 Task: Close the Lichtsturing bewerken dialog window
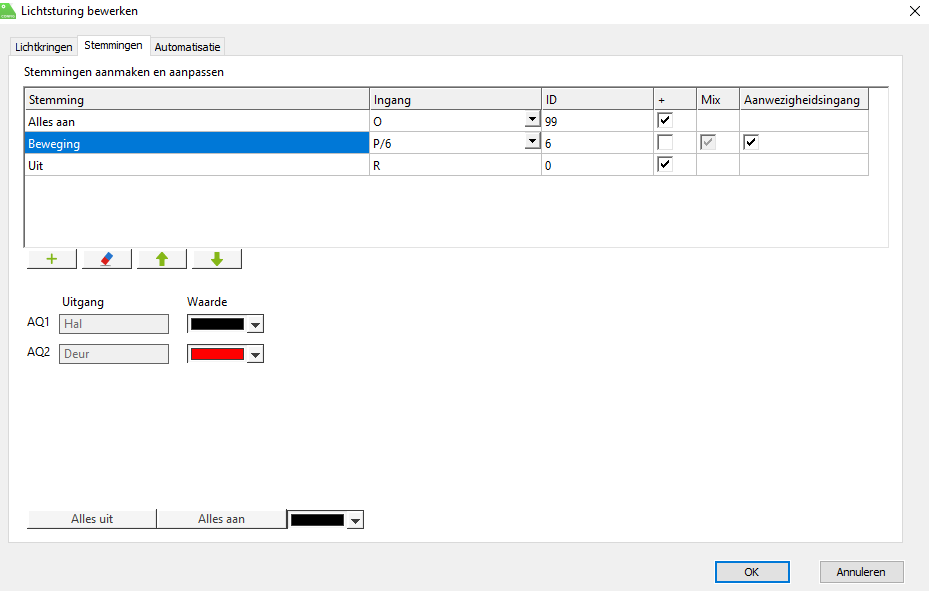click(x=913, y=11)
